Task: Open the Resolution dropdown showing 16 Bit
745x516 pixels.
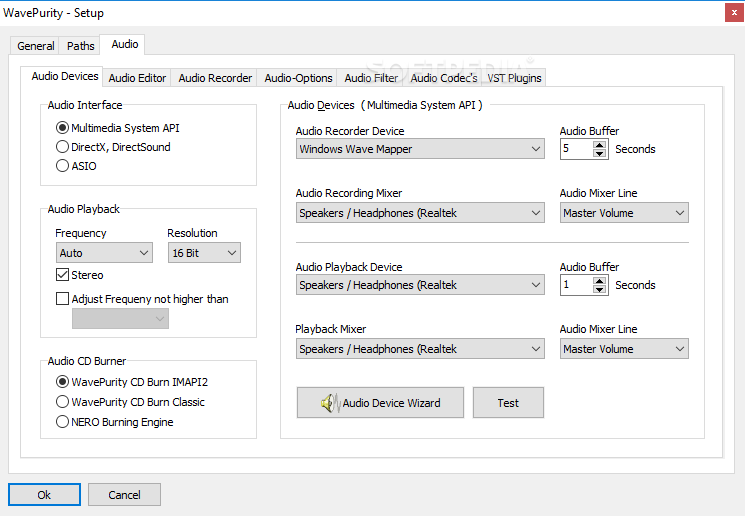Action: click(x=204, y=253)
